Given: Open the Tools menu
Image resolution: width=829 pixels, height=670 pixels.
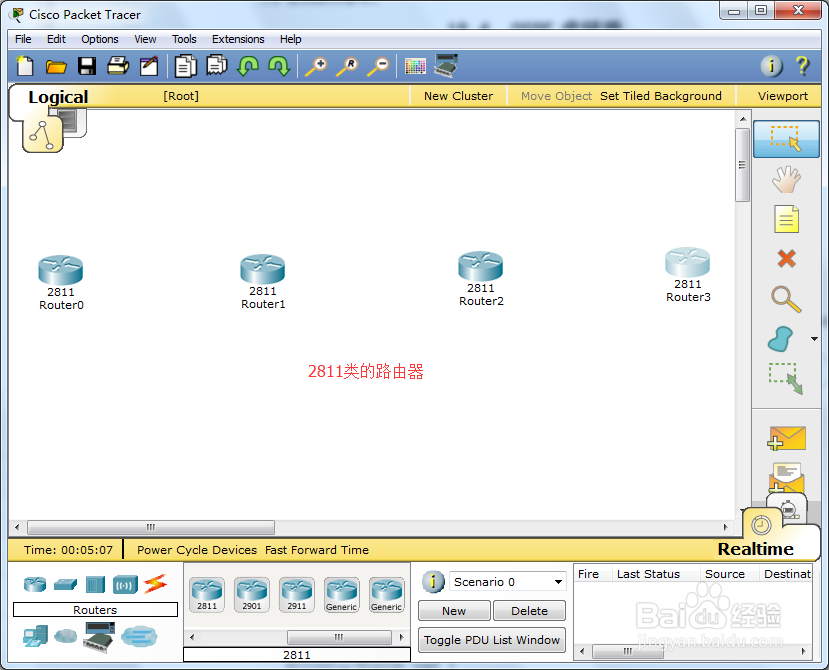Looking at the screenshot, I should point(184,39).
